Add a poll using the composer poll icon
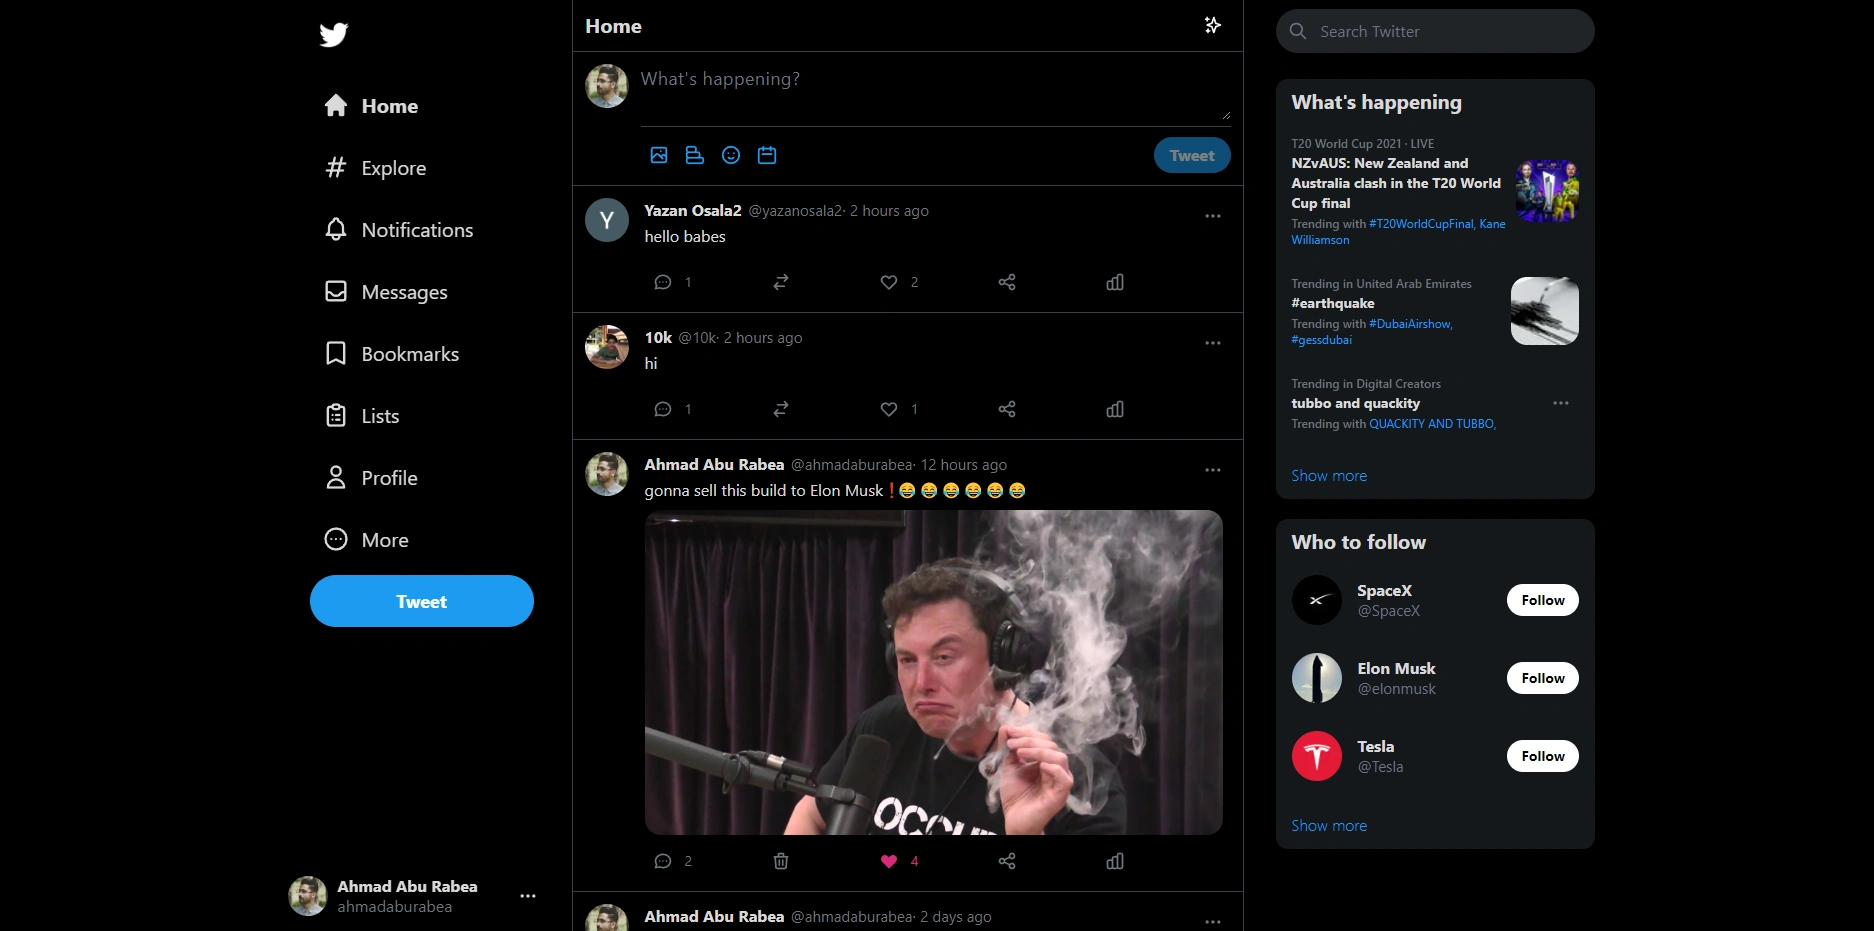Viewport: 1874px width, 931px height. pyautogui.click(x=695, y=155)
